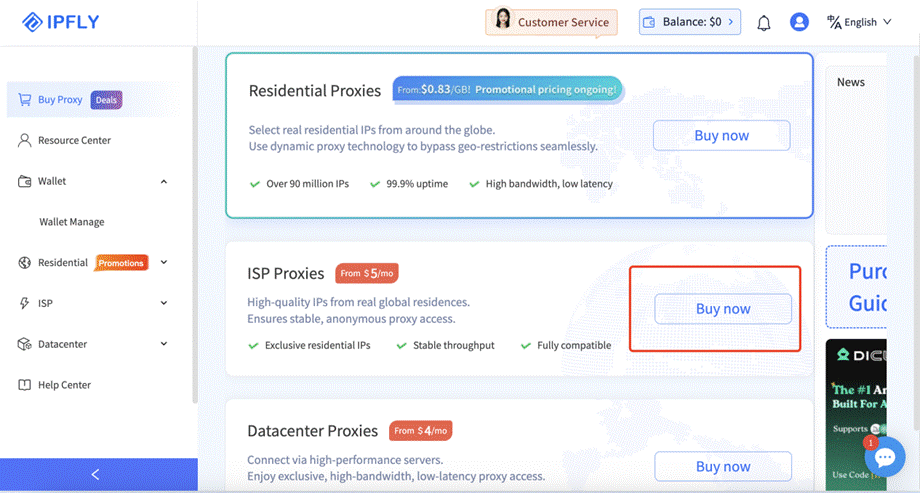Open the user profile avatar
920x493 pixels.
799,22
